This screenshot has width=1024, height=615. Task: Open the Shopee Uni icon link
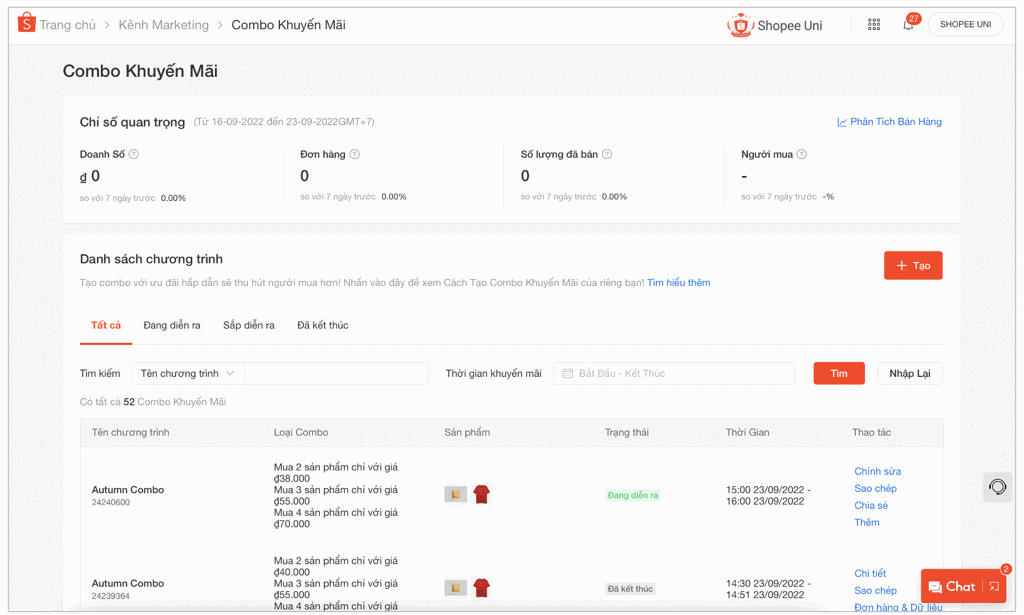point(740,25)
